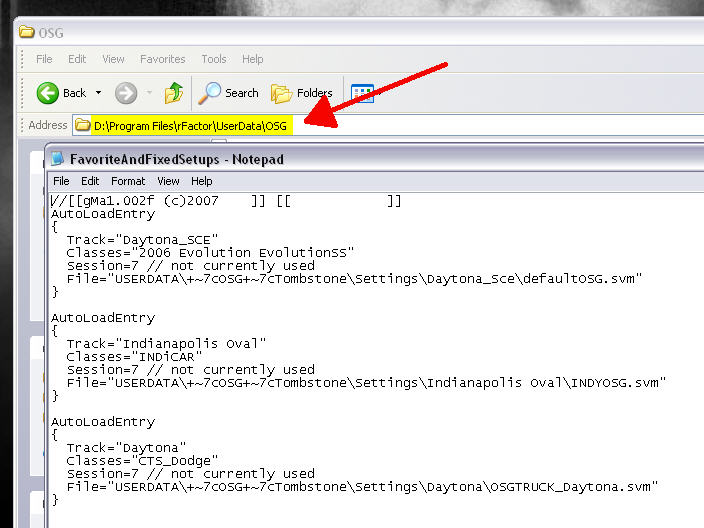Screen dimensions: 704x528
Task: Click Classes="2006 Evolution EvolutionSS" line
Action: [x=210, y=253]
